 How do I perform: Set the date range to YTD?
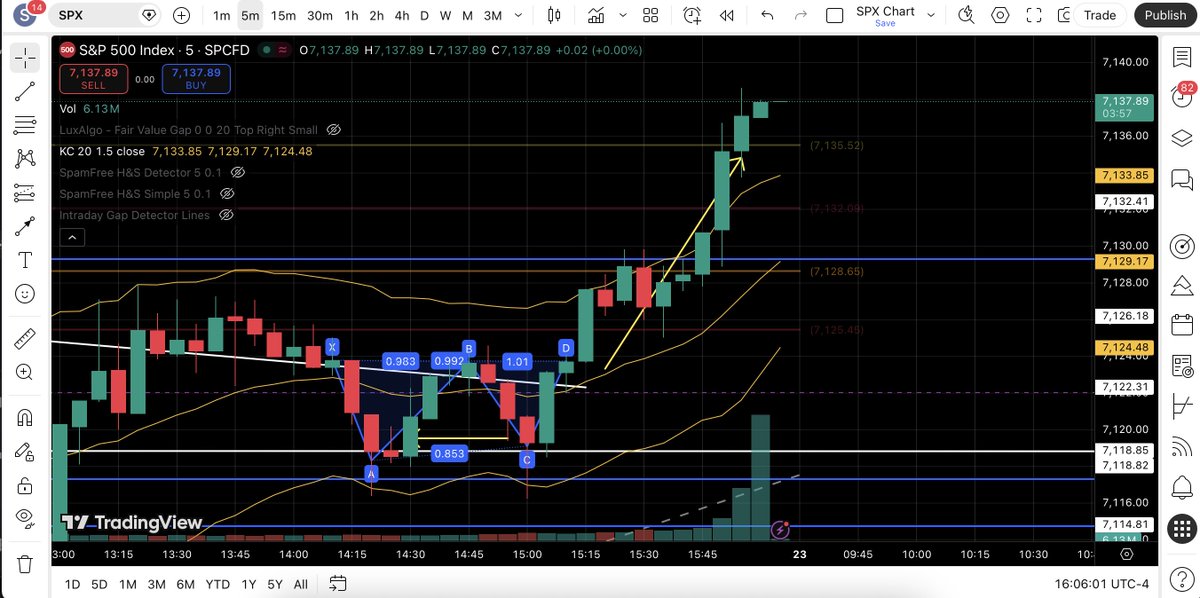(x=217, y=583)
